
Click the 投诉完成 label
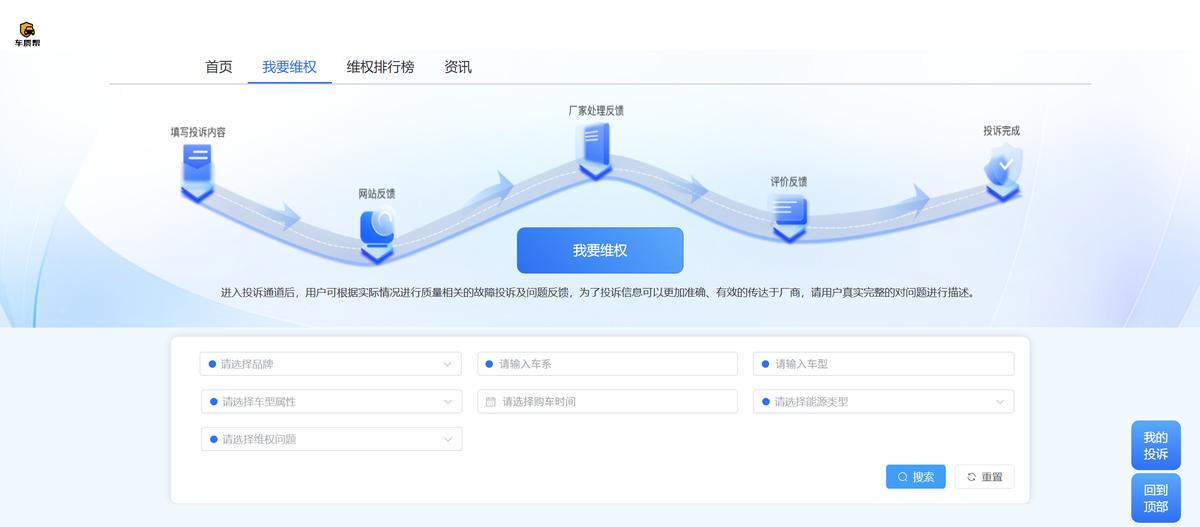coord(1001,131)
